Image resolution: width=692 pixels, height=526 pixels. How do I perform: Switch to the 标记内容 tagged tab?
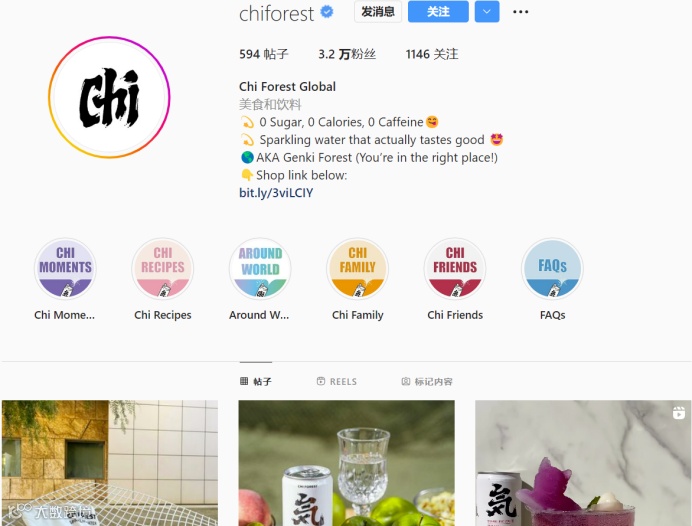click(427, 381)
